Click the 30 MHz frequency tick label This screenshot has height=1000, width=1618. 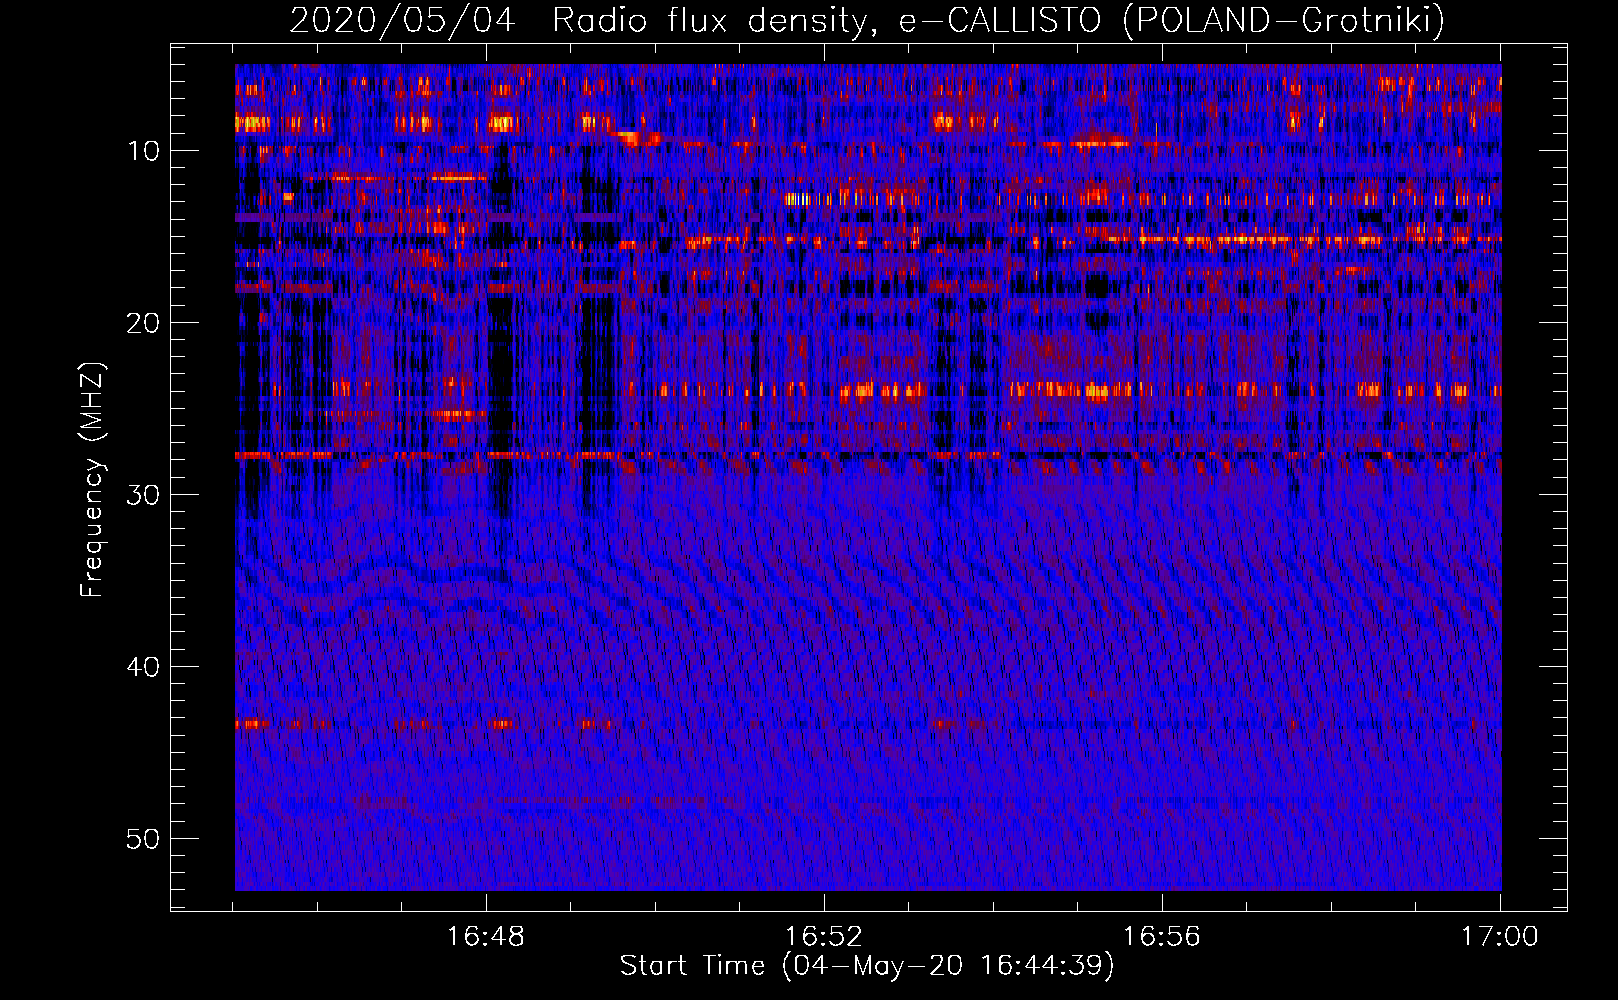(x=143, y=495)
